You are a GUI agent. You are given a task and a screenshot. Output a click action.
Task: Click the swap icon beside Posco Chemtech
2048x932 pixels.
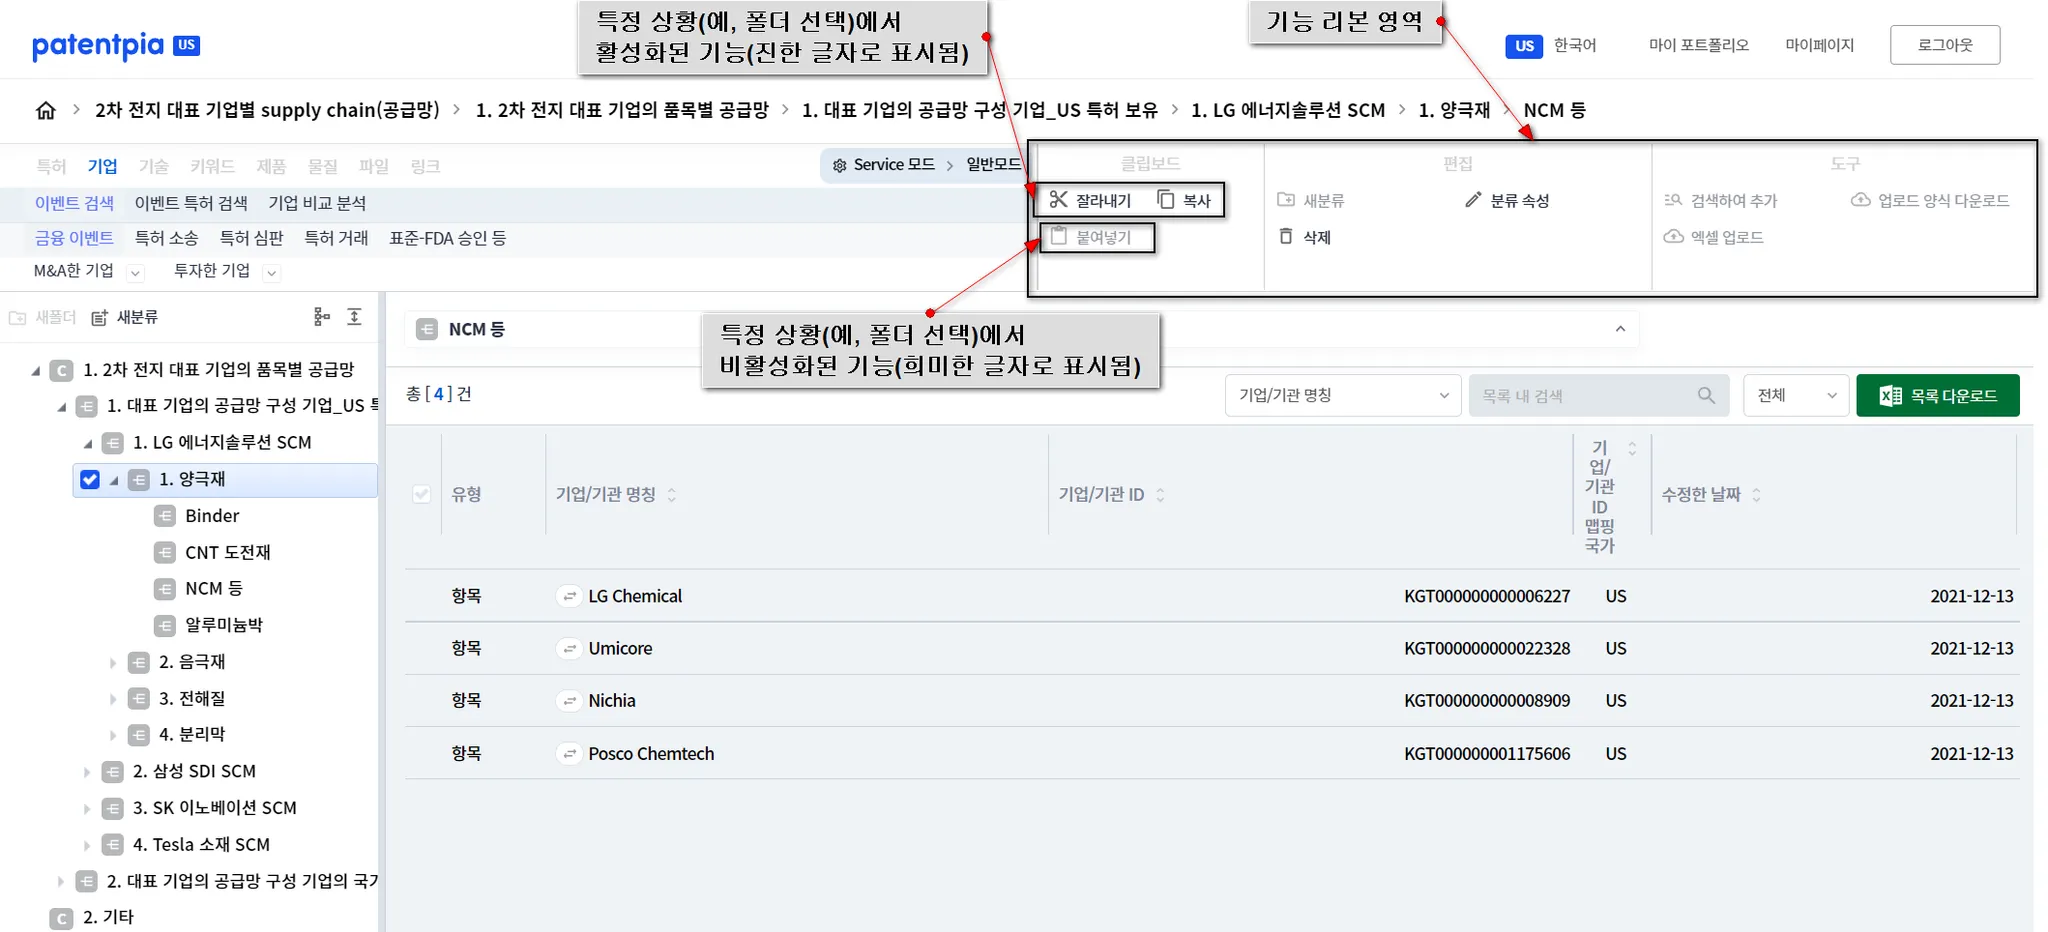[569, 753]
